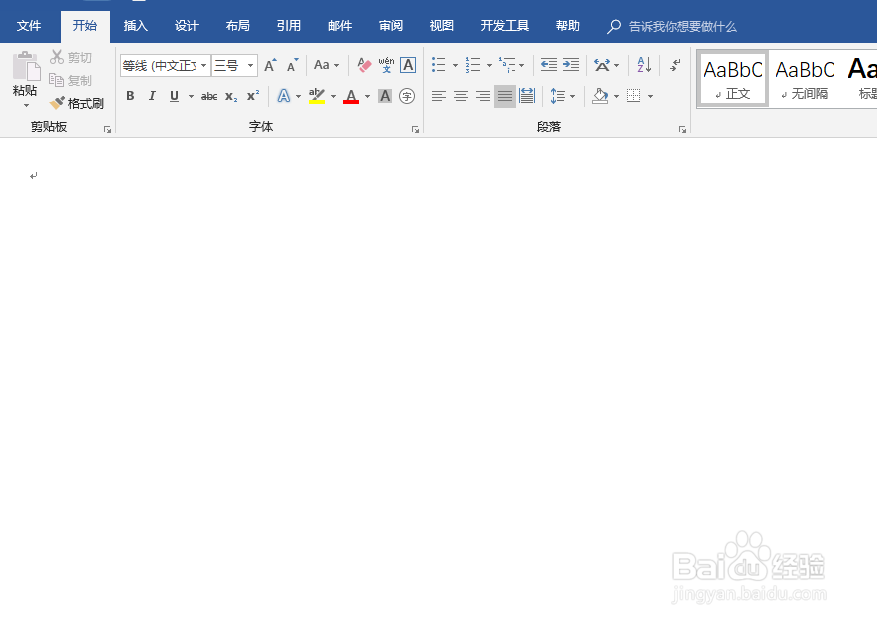This screenshot has width=877, height=625.
Task: Click the Cut (剪切) scissors button
Action: 70,57
